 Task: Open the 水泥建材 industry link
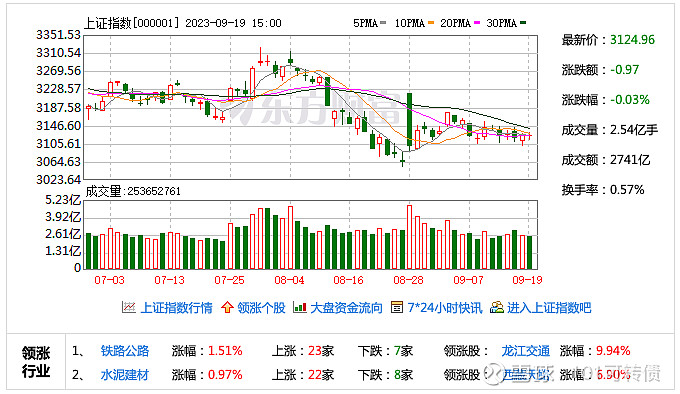125,374
